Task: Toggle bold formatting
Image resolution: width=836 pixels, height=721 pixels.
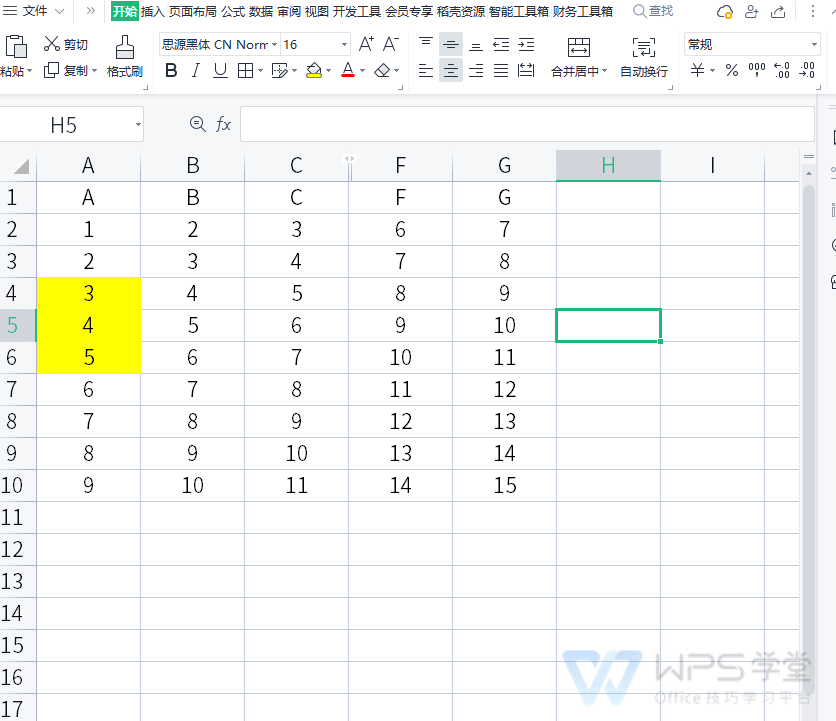Action: (x=171, y=70)
